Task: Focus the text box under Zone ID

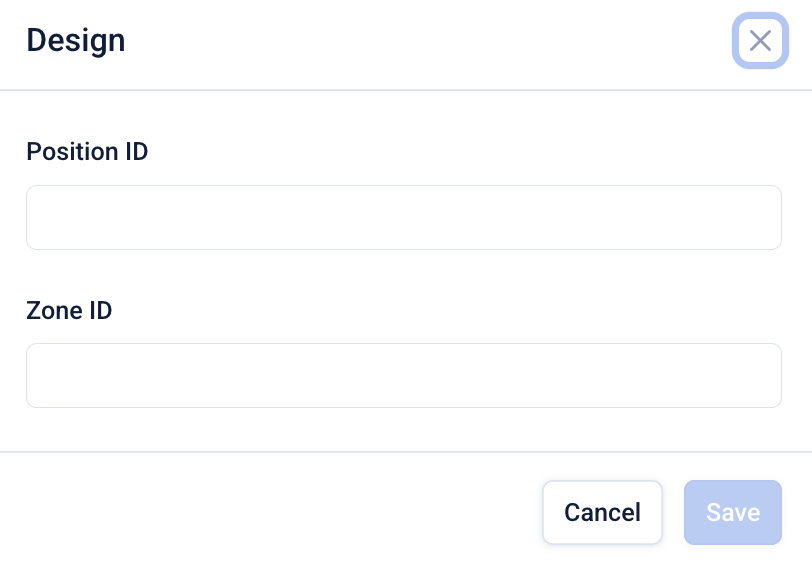Action: [x=403, y=375]
